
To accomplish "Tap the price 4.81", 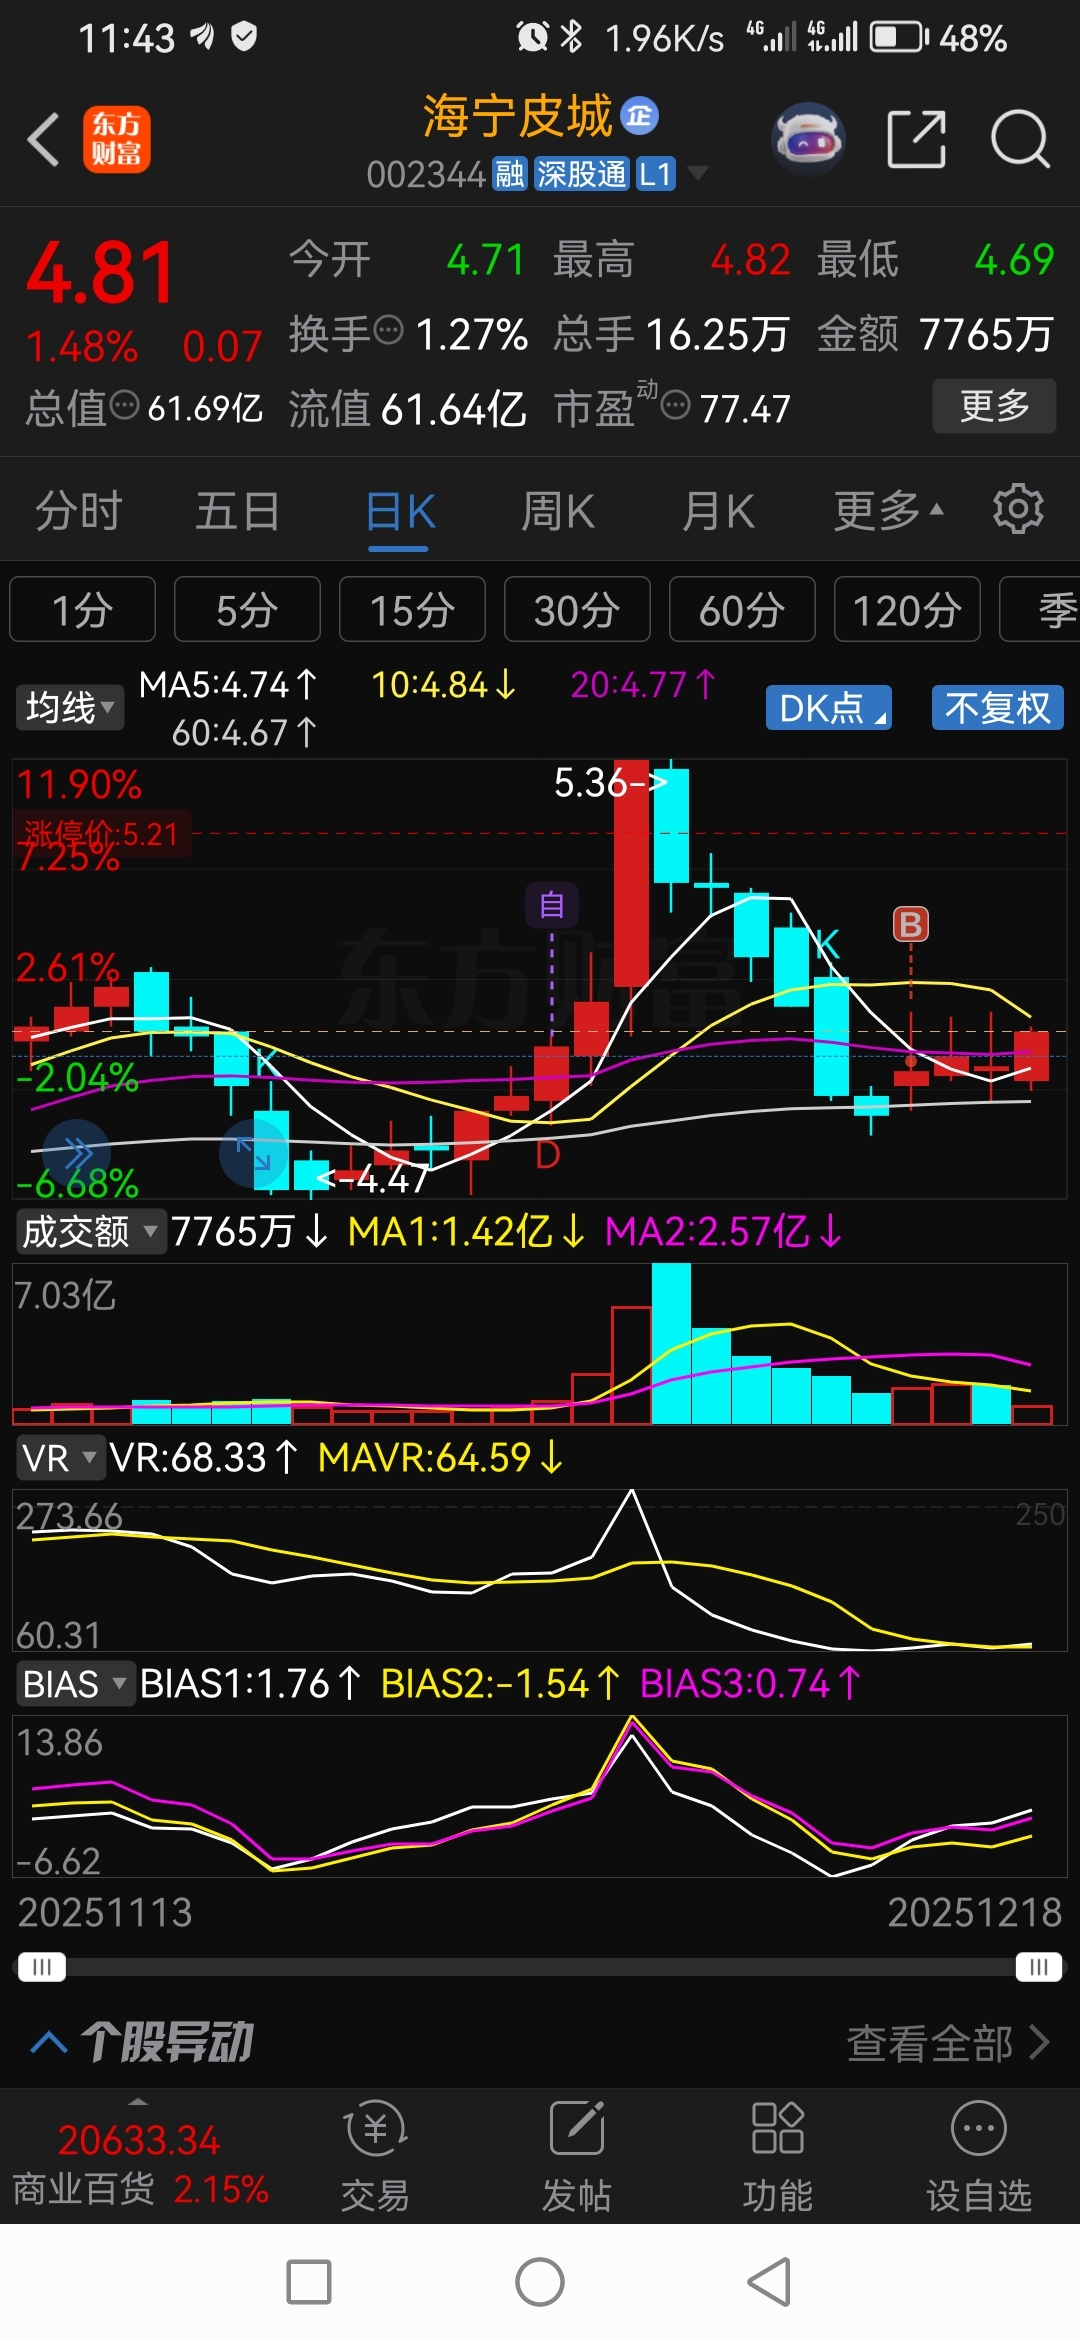I will pos(100,273).
